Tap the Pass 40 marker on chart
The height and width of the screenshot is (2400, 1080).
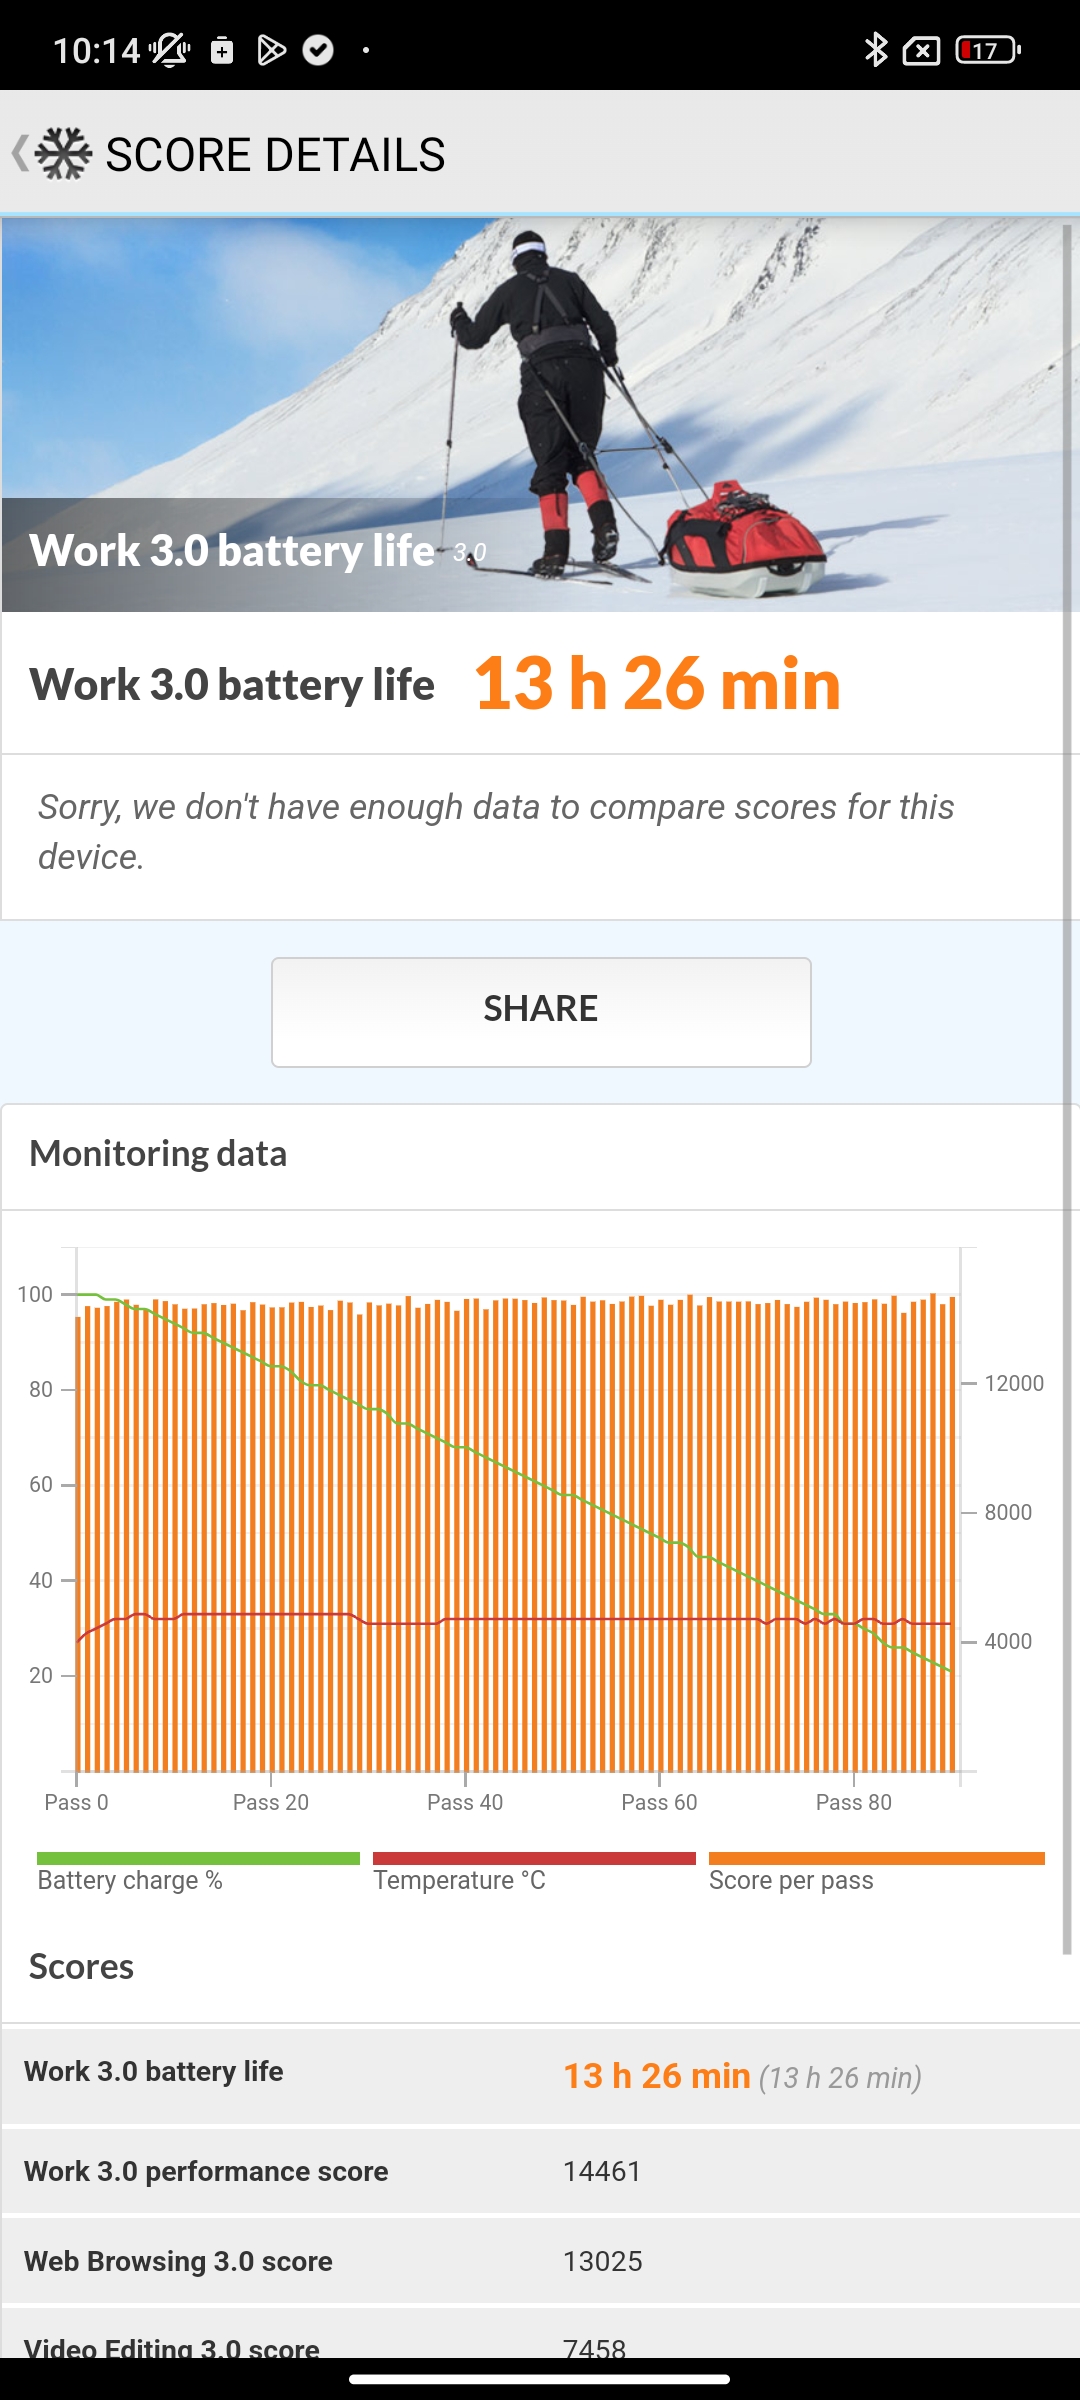click(x=465, y=1801)
